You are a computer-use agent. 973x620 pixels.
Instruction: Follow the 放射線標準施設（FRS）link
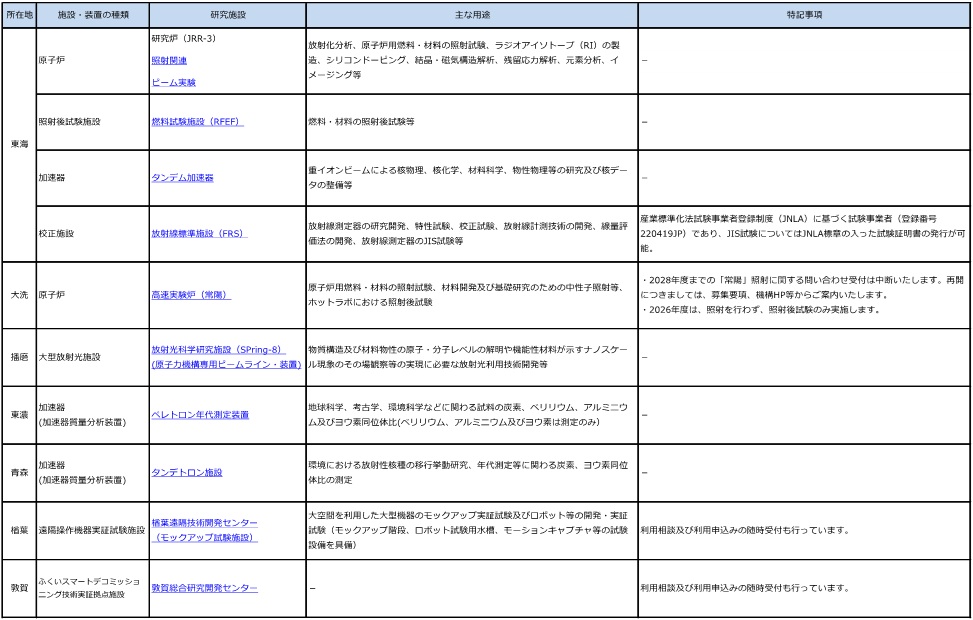199,234
